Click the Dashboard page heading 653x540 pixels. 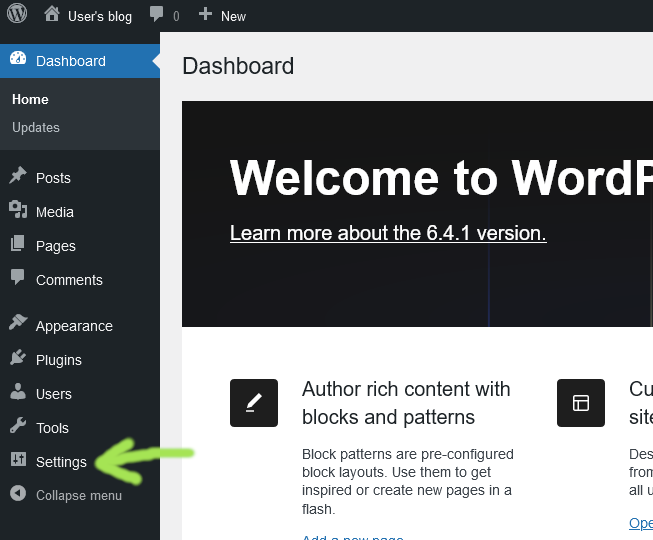coord(238,66)
